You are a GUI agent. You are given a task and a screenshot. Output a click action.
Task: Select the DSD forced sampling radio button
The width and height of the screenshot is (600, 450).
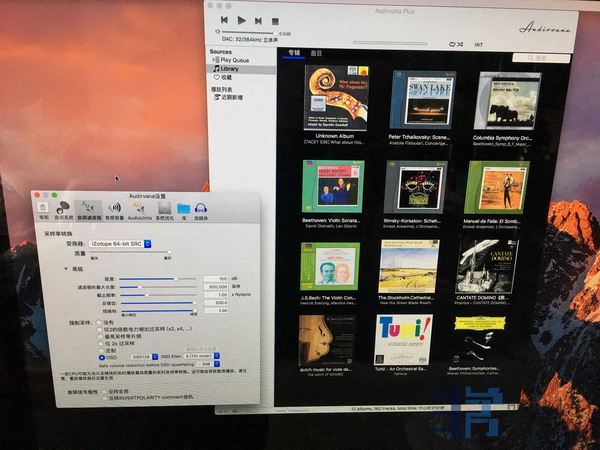101,355
